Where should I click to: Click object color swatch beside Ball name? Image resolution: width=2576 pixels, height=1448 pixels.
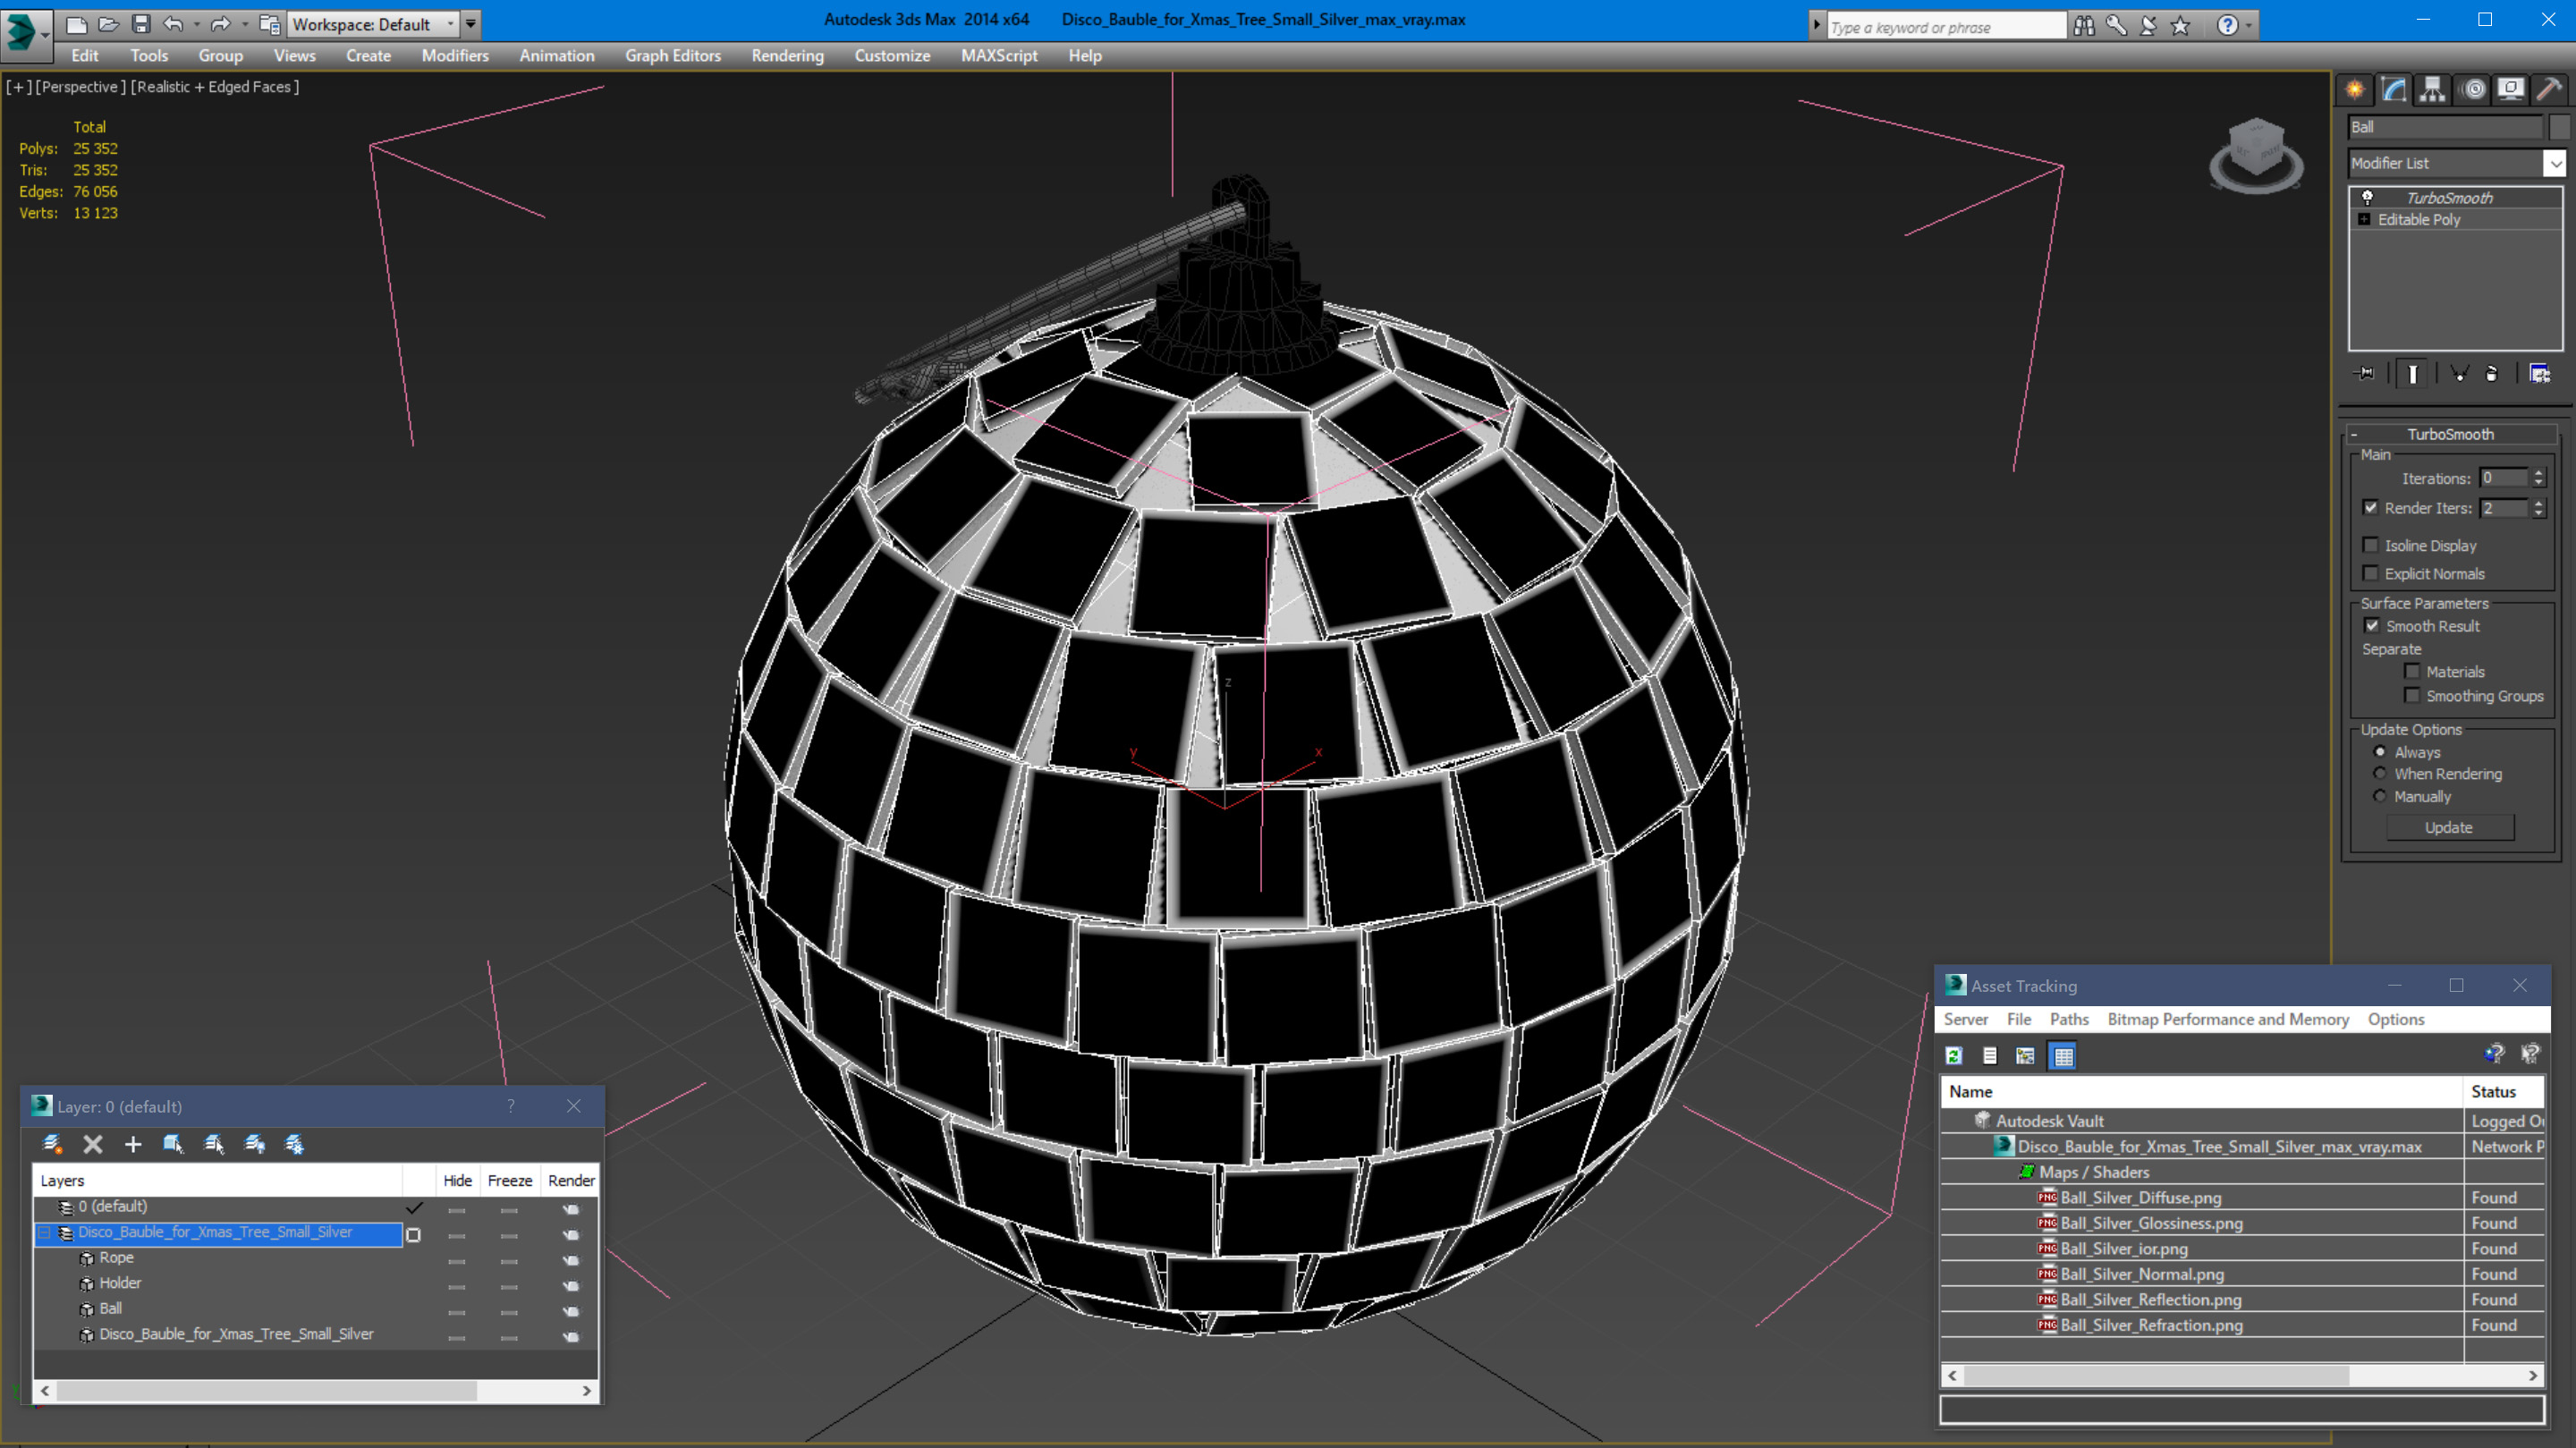tap(2561, 127)
